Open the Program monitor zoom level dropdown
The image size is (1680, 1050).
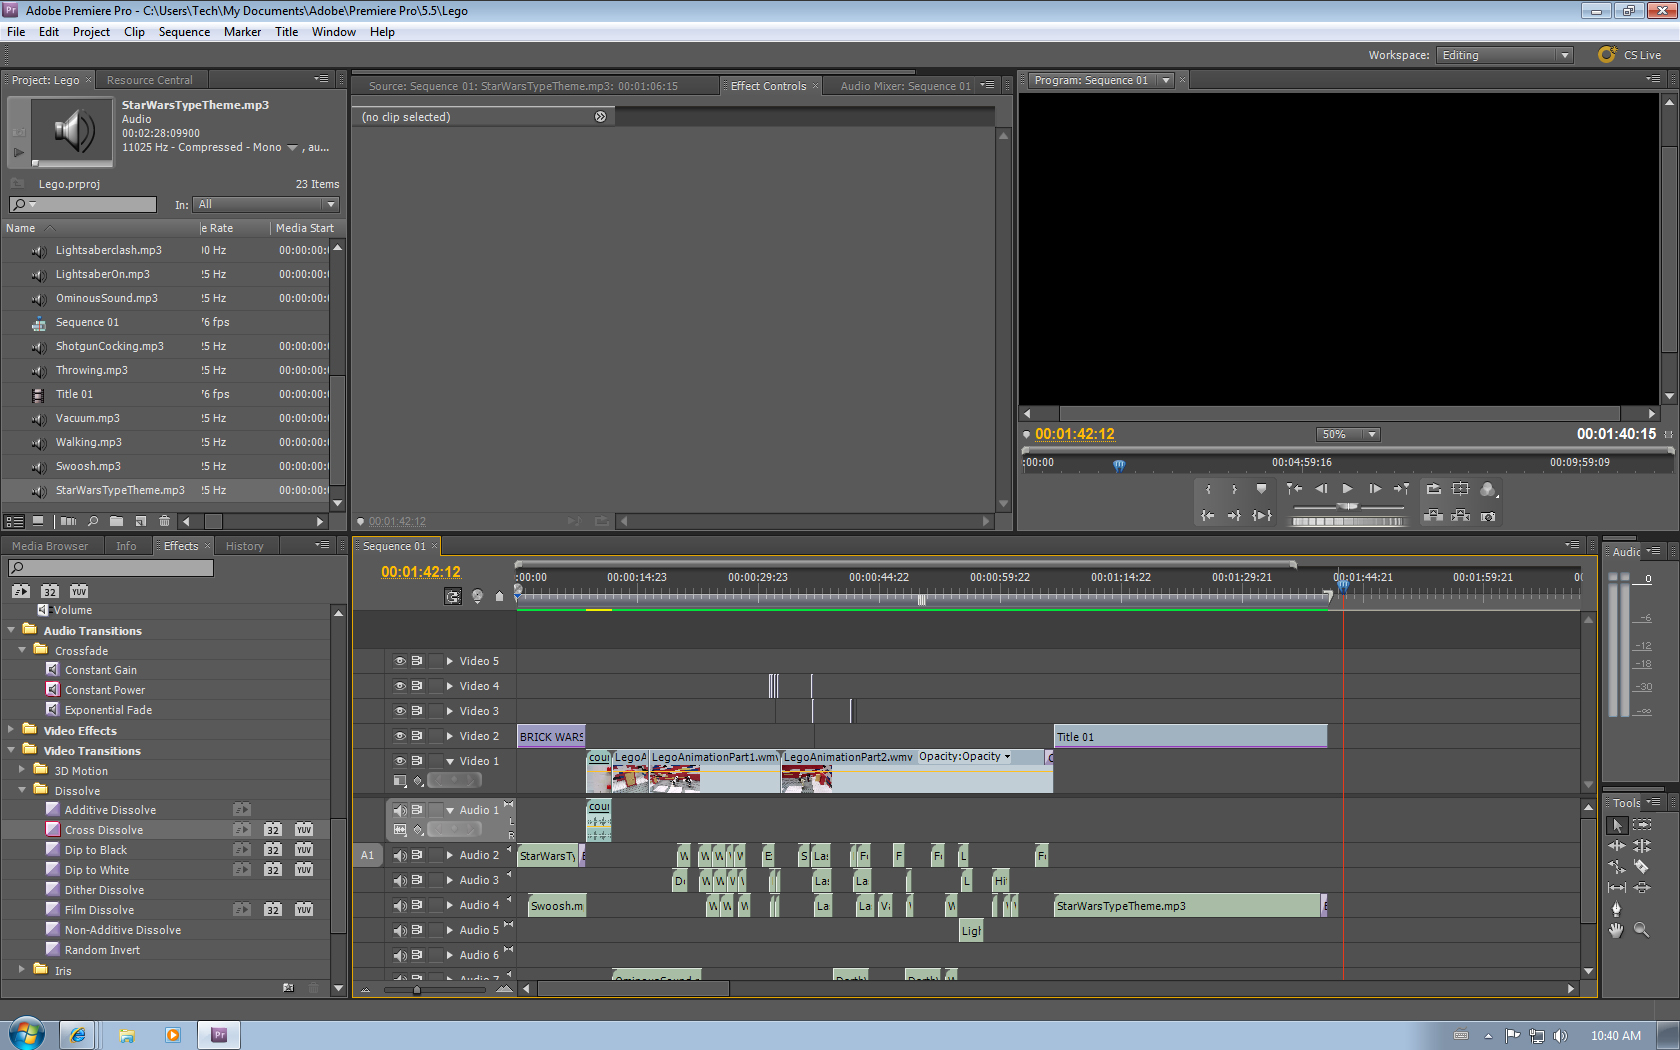click(x=1348, y=434)
